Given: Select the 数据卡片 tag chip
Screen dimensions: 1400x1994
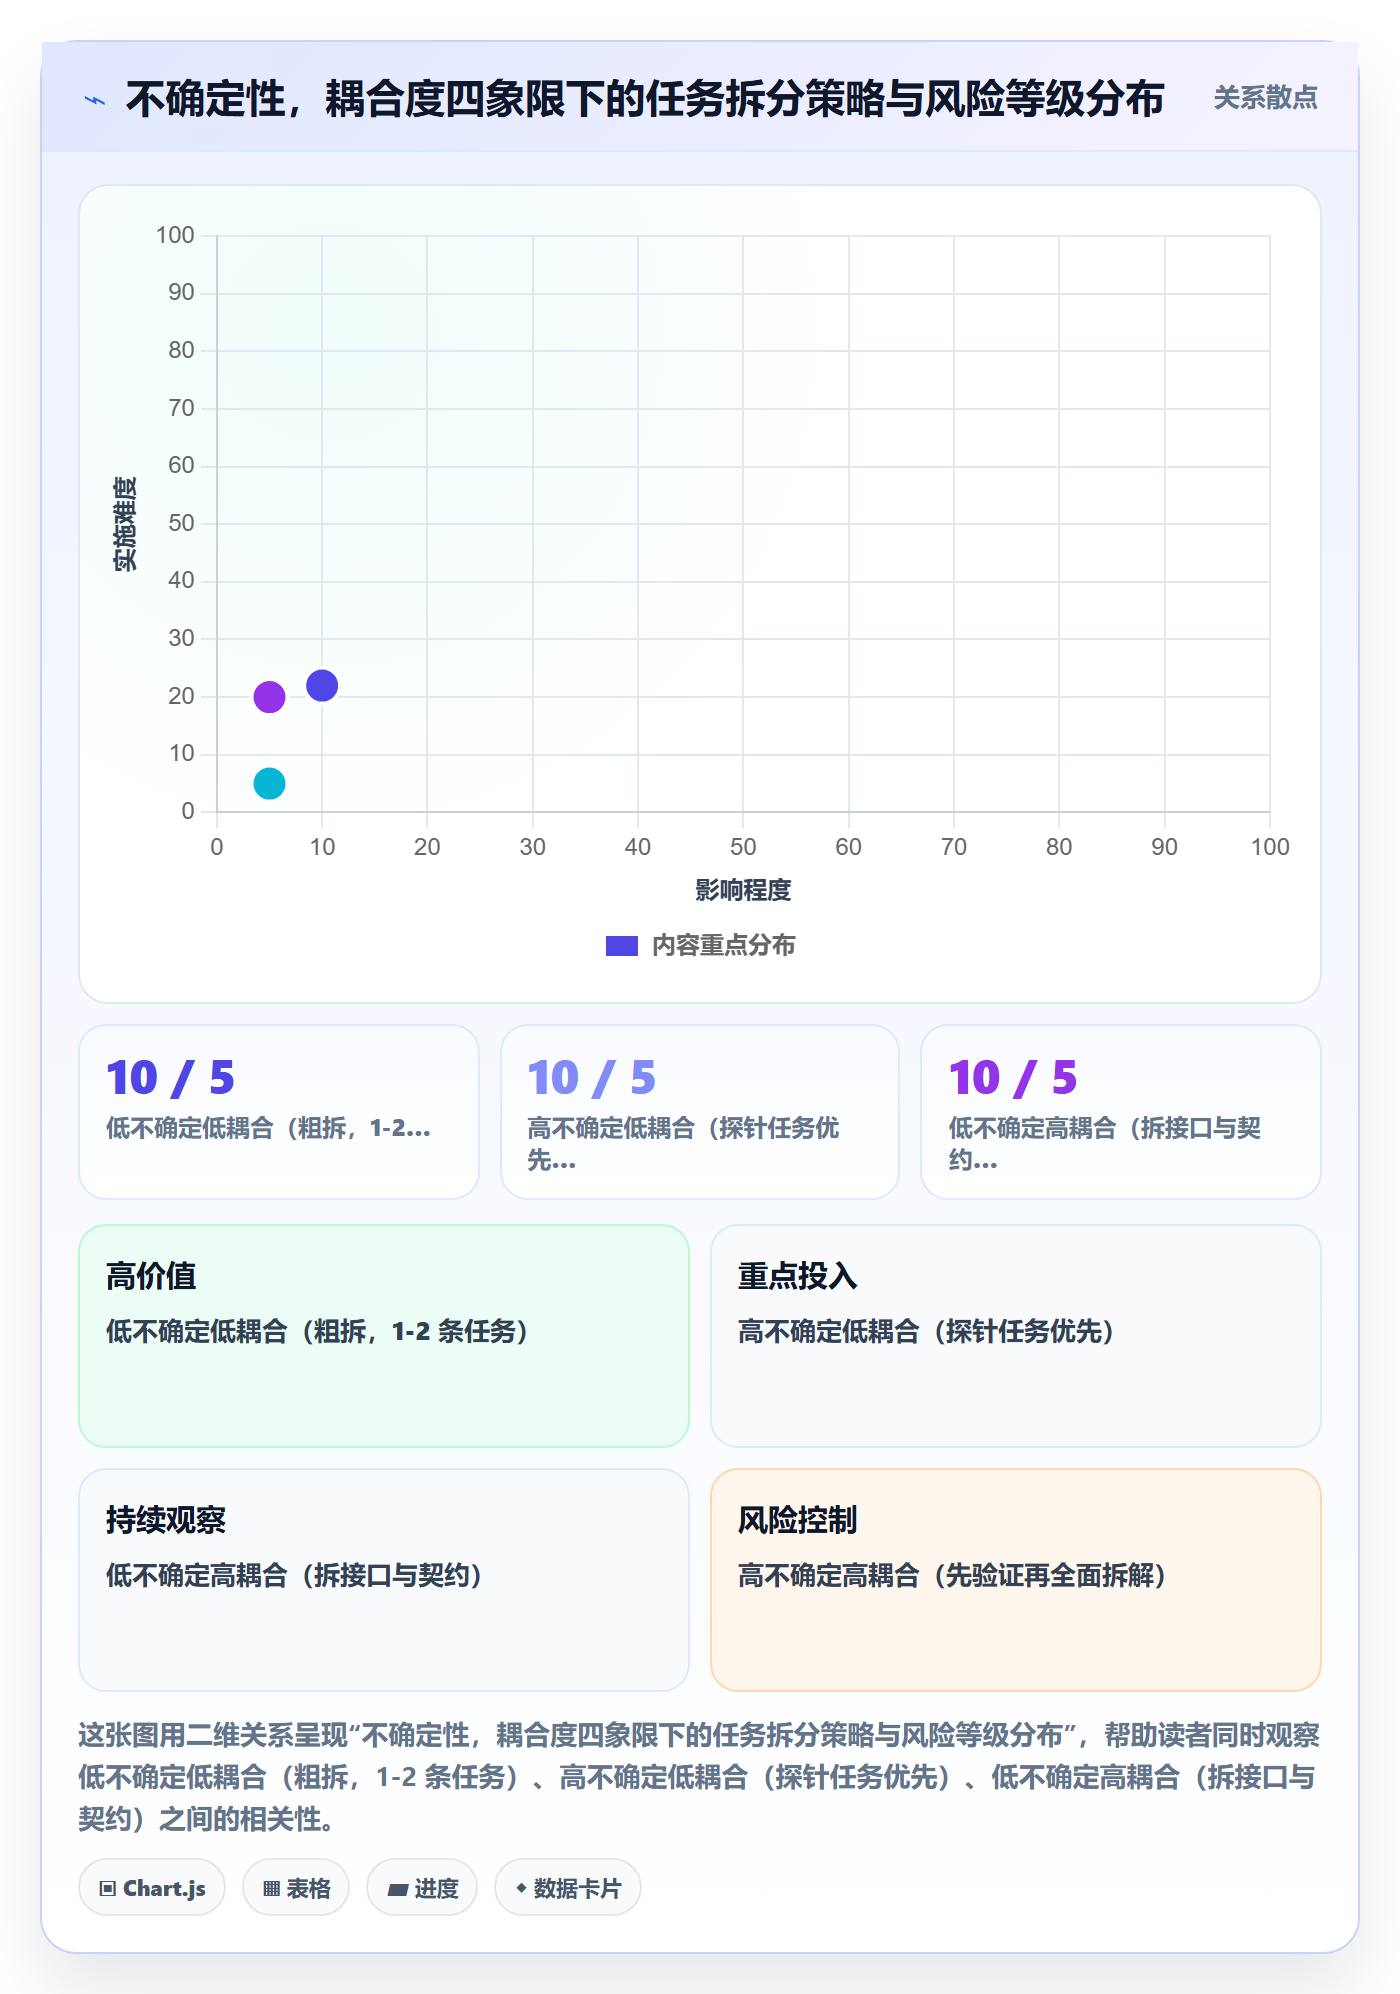Looking at the screenshot, I should (x=568, y=1888).
